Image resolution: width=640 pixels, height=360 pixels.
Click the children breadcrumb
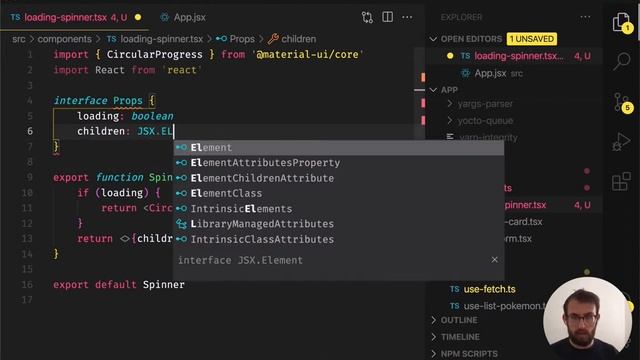tap(292, 39)
